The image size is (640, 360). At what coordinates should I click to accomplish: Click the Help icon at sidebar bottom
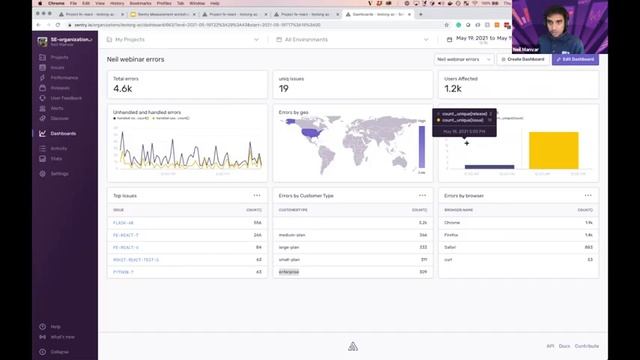pos(42,327)
